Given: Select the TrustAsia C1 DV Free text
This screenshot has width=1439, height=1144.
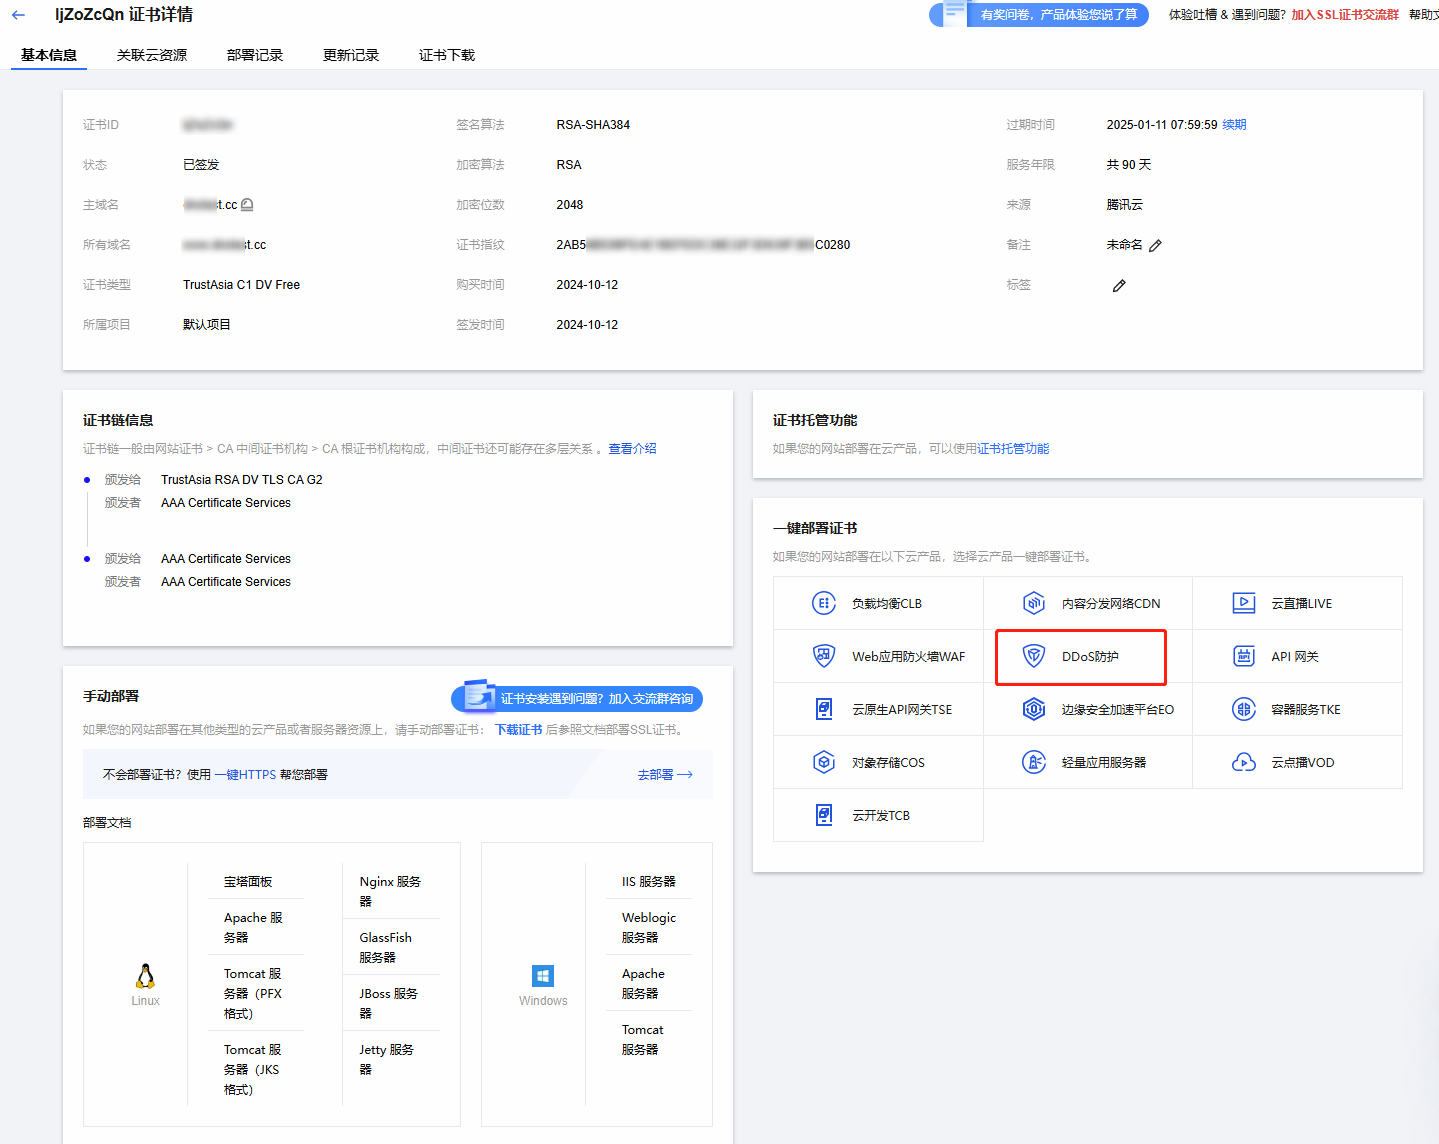Looking at the screenshot, I should click(242, 285).
